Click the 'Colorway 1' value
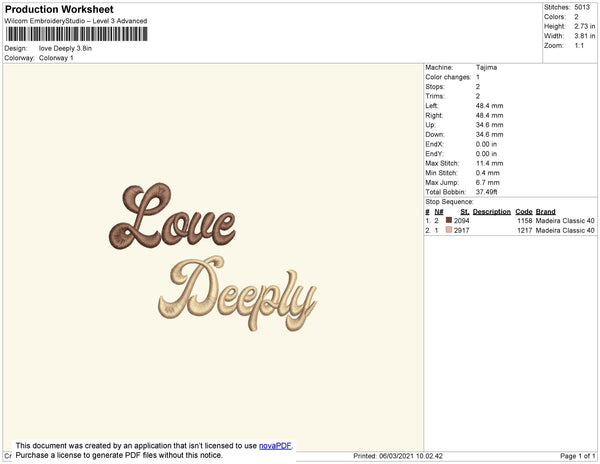 [56, 58]
